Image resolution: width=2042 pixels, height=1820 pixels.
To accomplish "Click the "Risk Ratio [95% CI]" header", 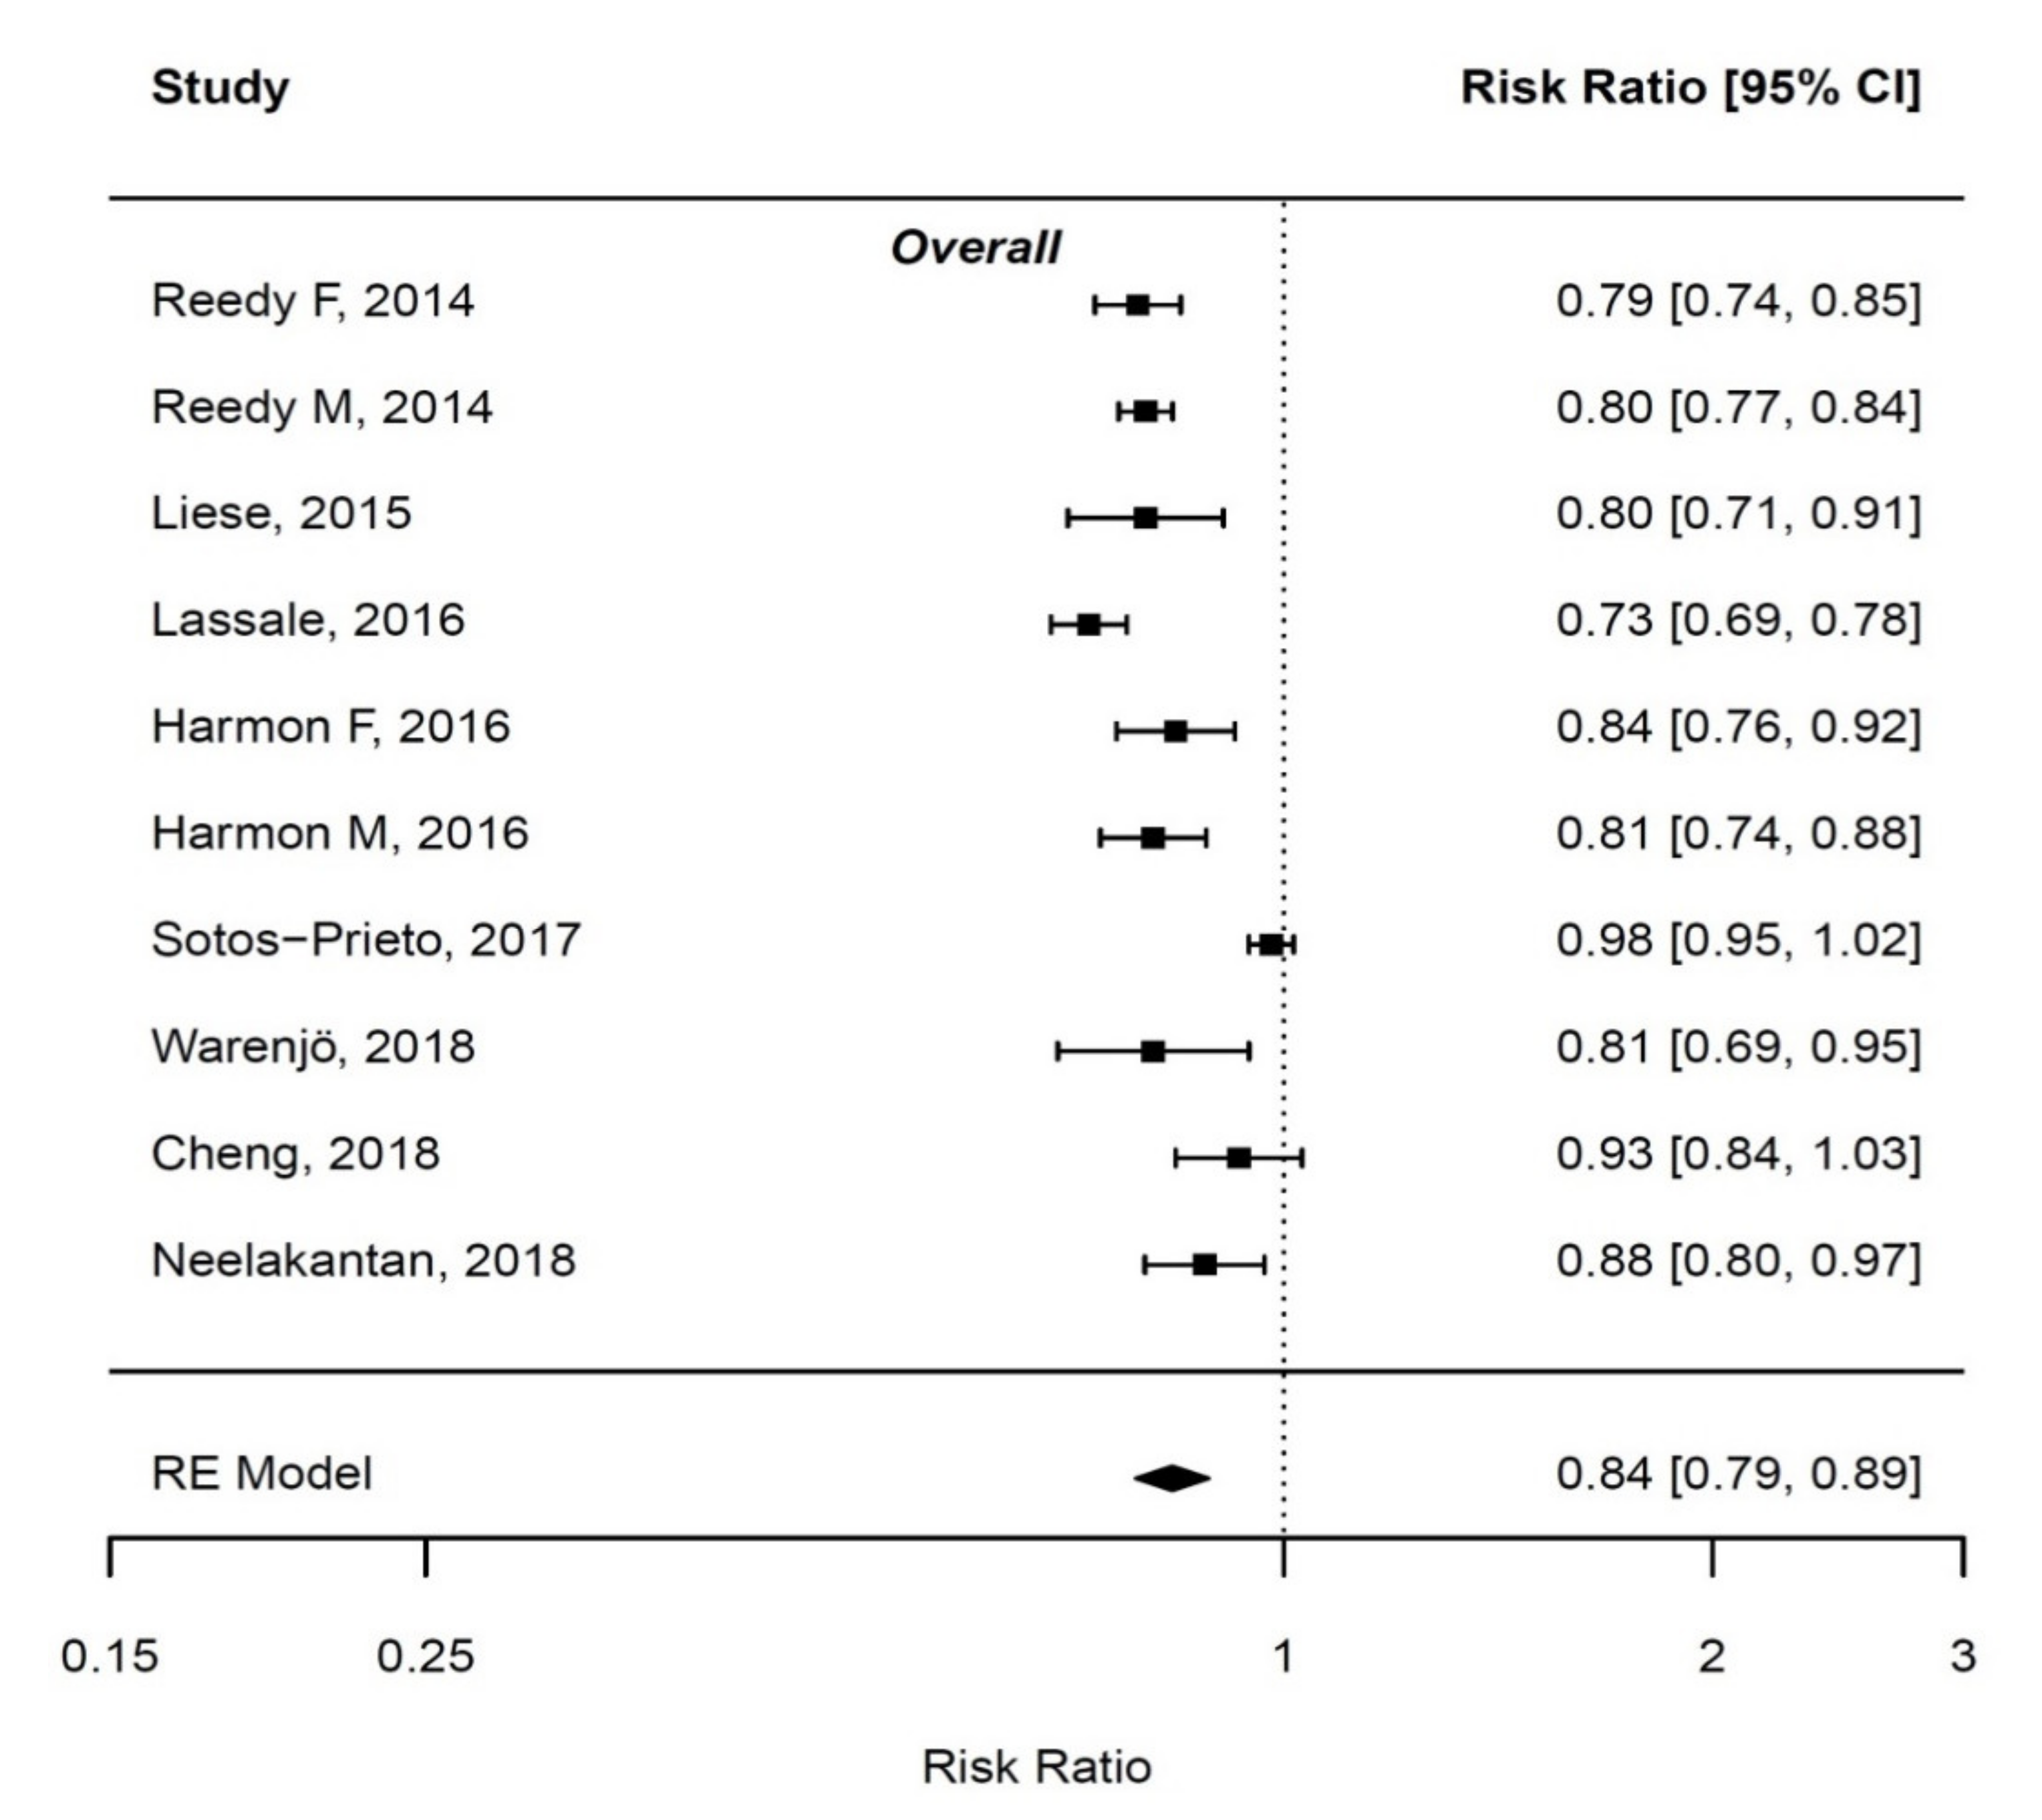I will click(1690, 88).
